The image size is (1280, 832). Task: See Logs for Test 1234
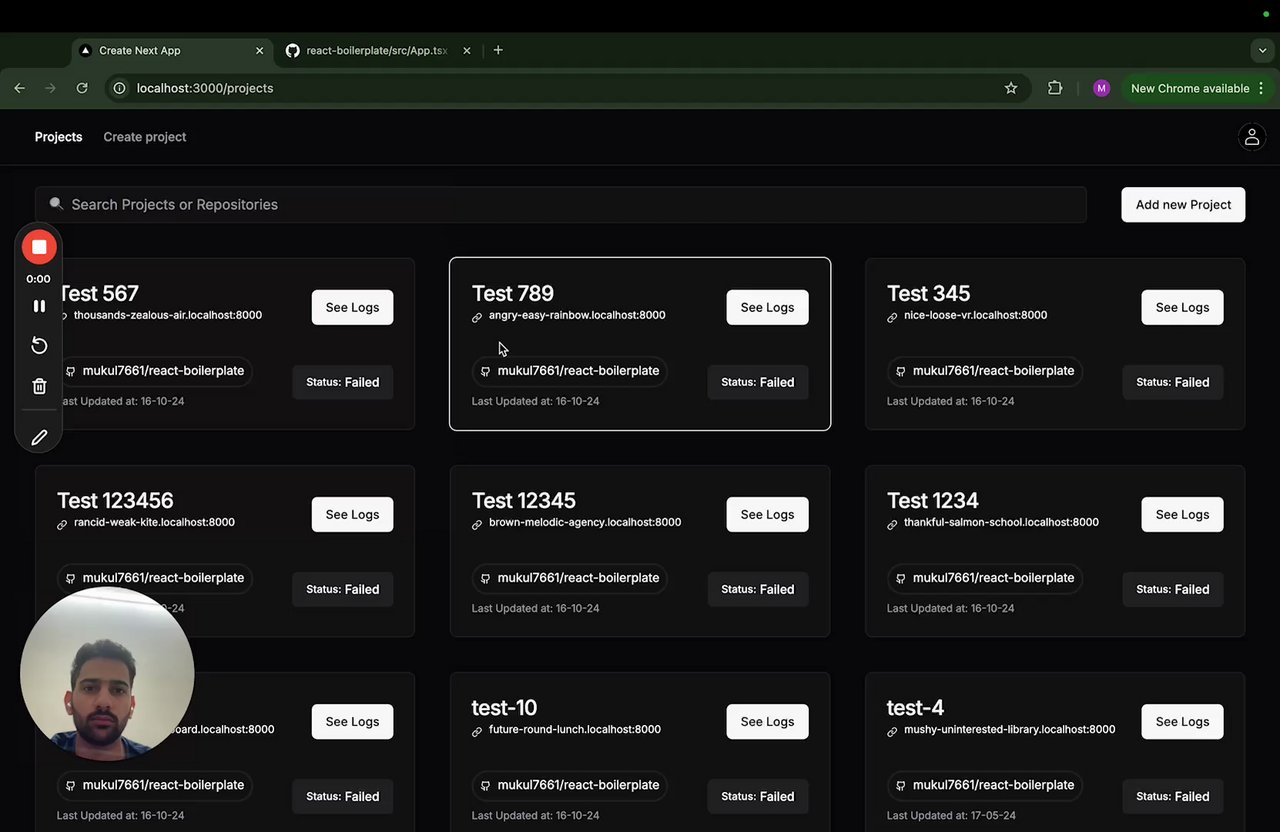pyautogui.click(x=1182, y=514)
